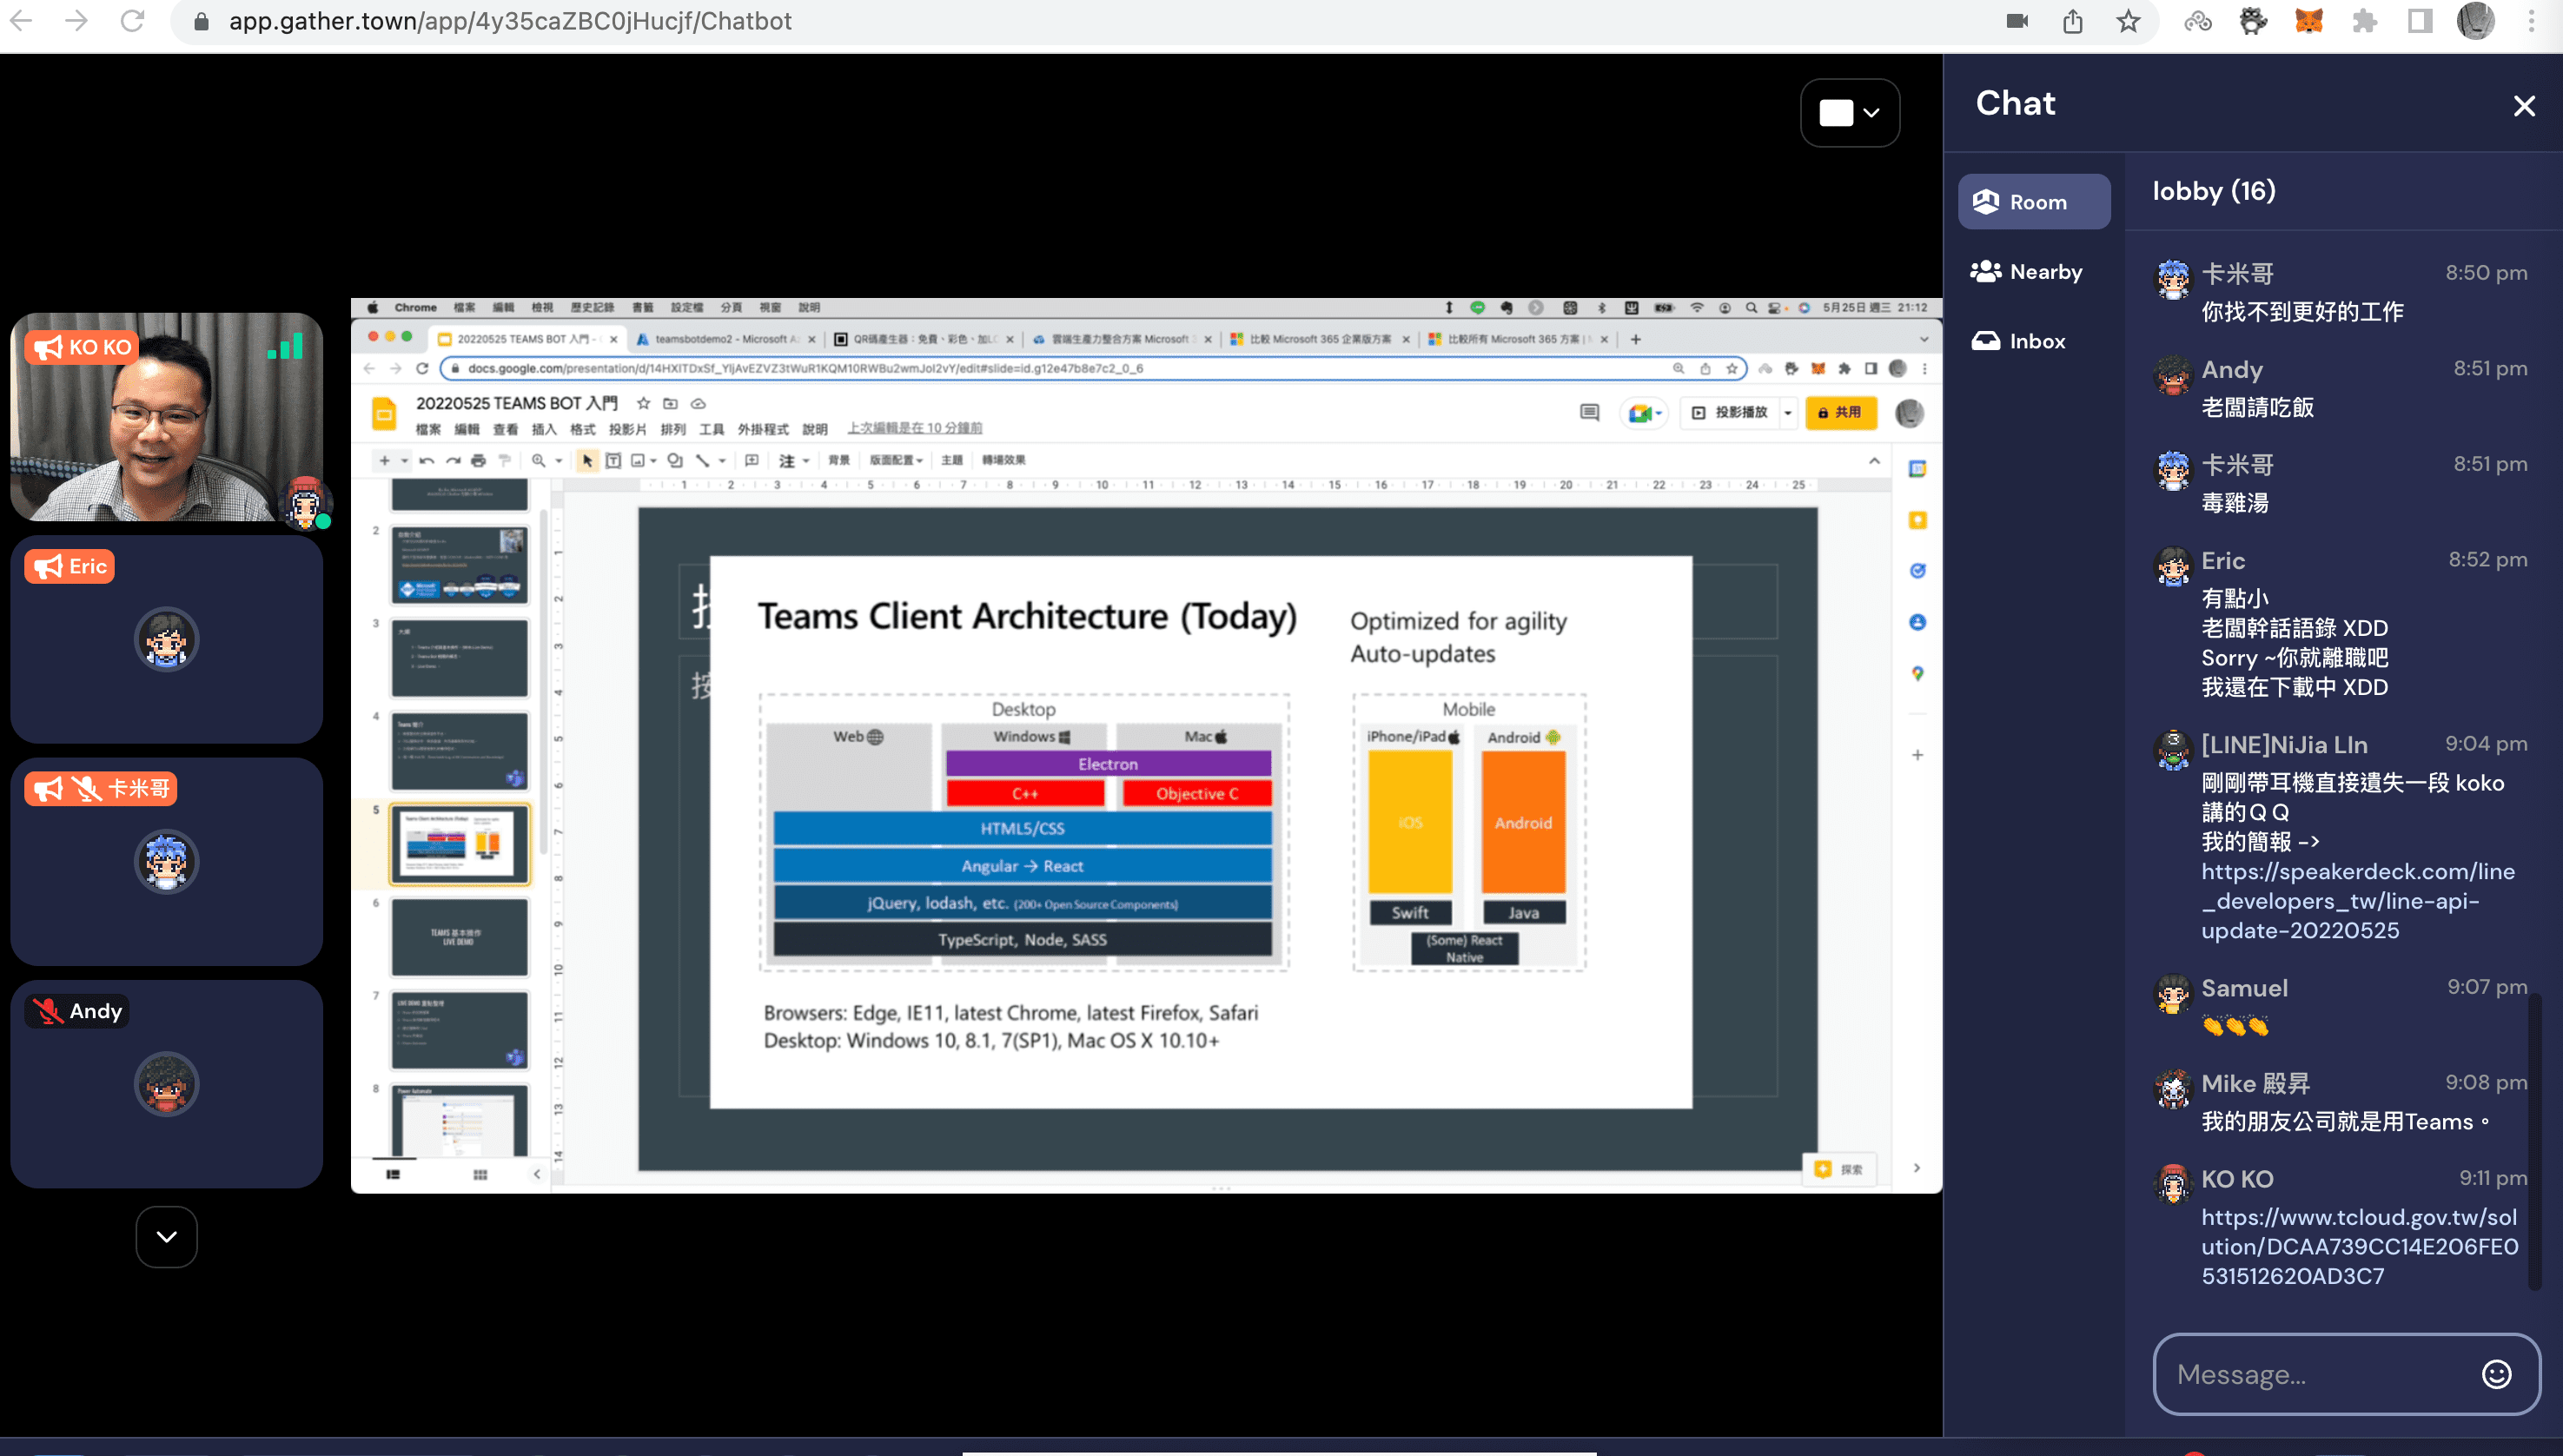Click Undo in the shared Slides toolbar
Image resolution: width=2563 pixels, height=1456 pixels.
pyautogui.click(x=427, y=460)
